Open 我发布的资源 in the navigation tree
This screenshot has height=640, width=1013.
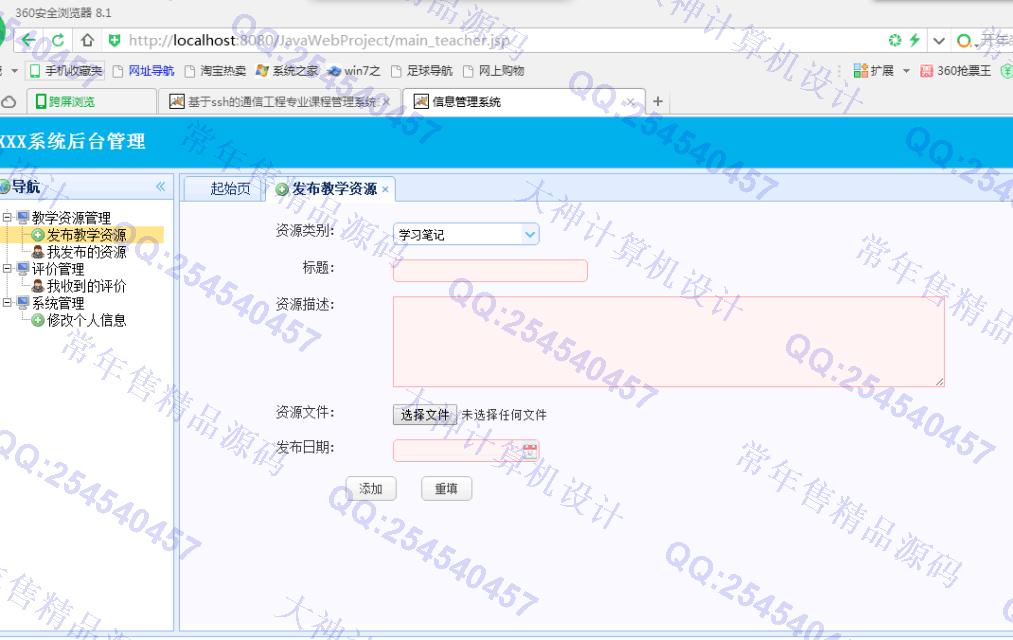tap(87, 252)
